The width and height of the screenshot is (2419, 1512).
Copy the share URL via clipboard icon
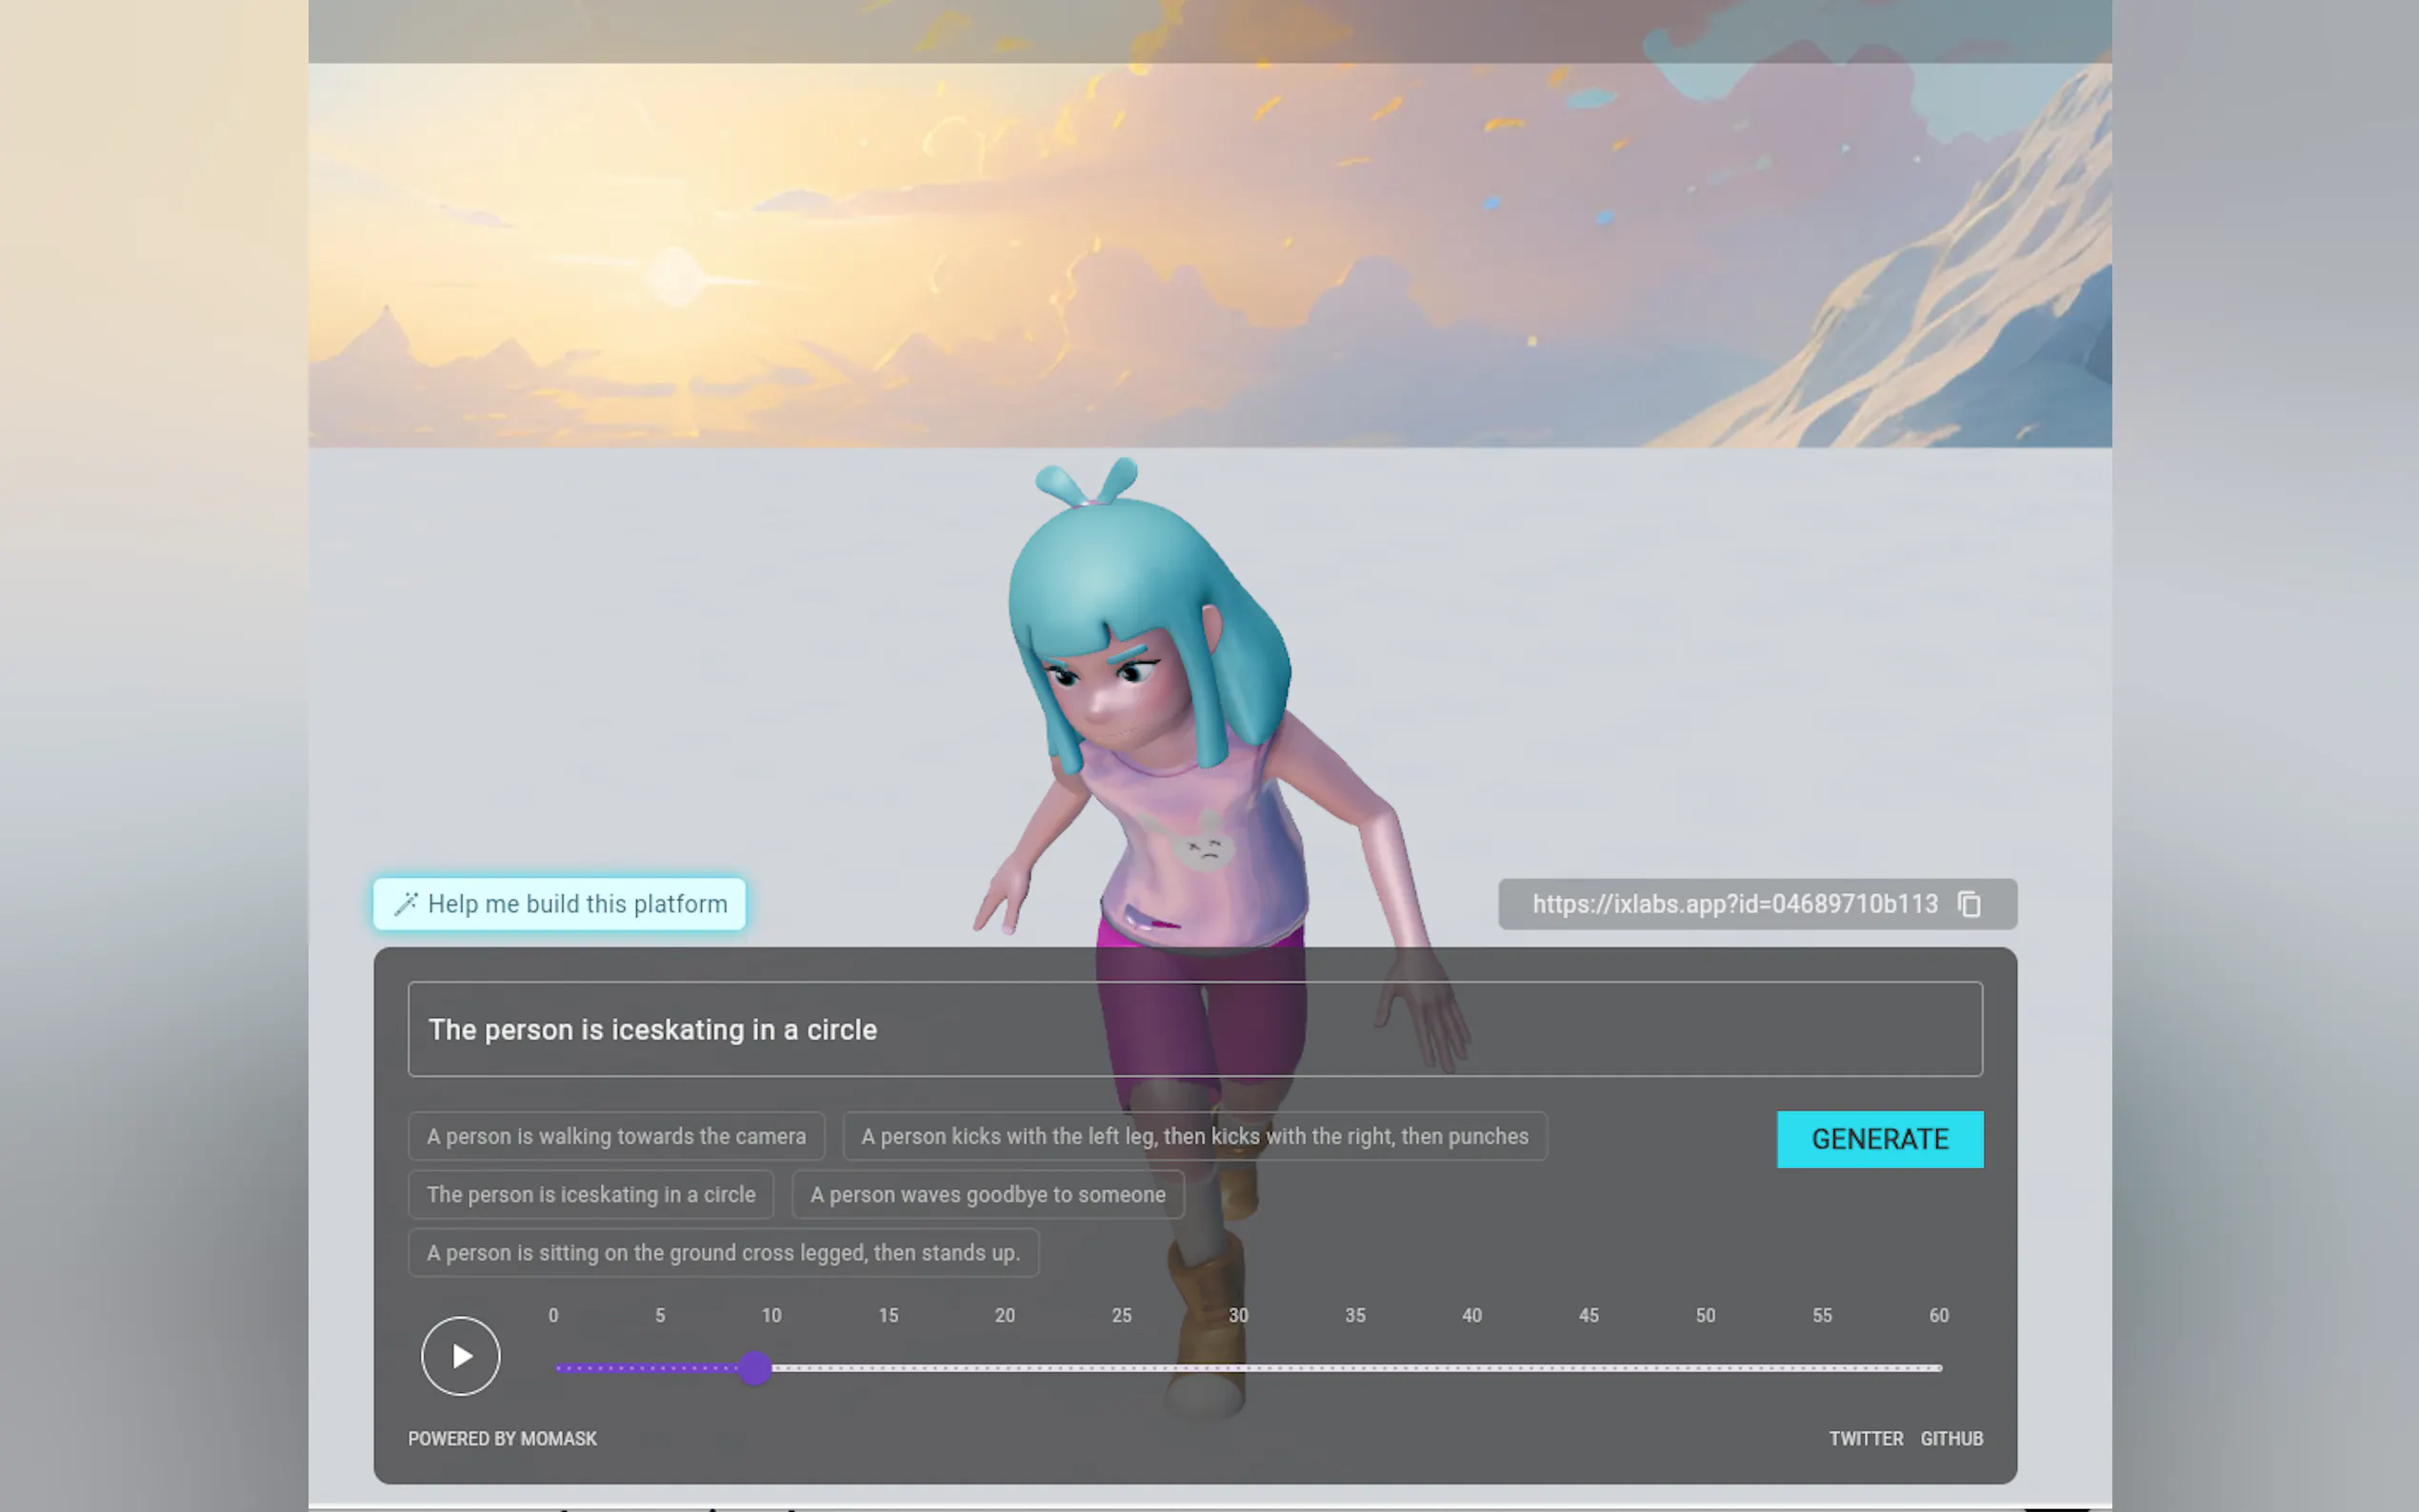pyautogui.click(x=1969, y=904)
